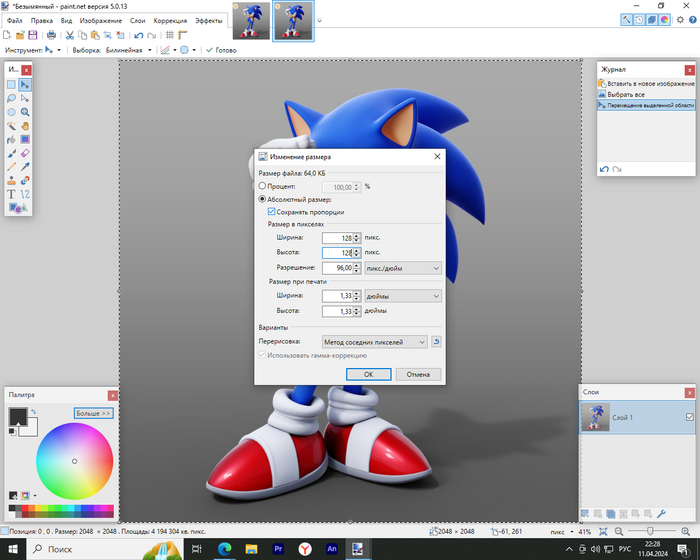
Task: Open the Коррекция menu
Action: tap(170, 20)
